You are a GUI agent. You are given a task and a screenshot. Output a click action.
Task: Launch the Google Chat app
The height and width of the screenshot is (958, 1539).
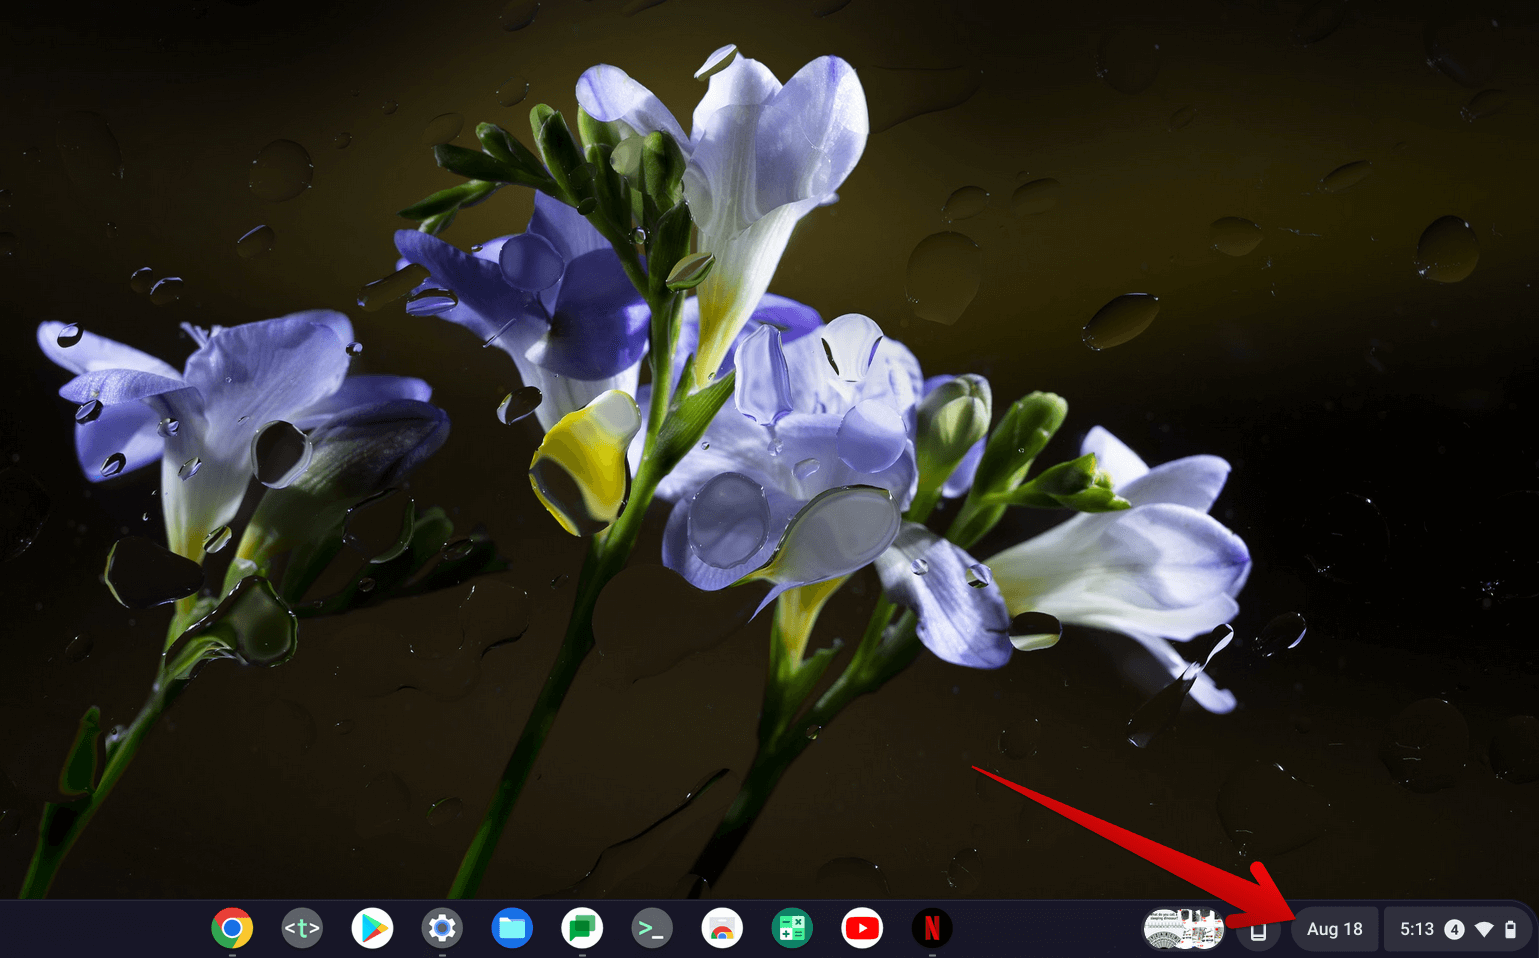[582, 929]
